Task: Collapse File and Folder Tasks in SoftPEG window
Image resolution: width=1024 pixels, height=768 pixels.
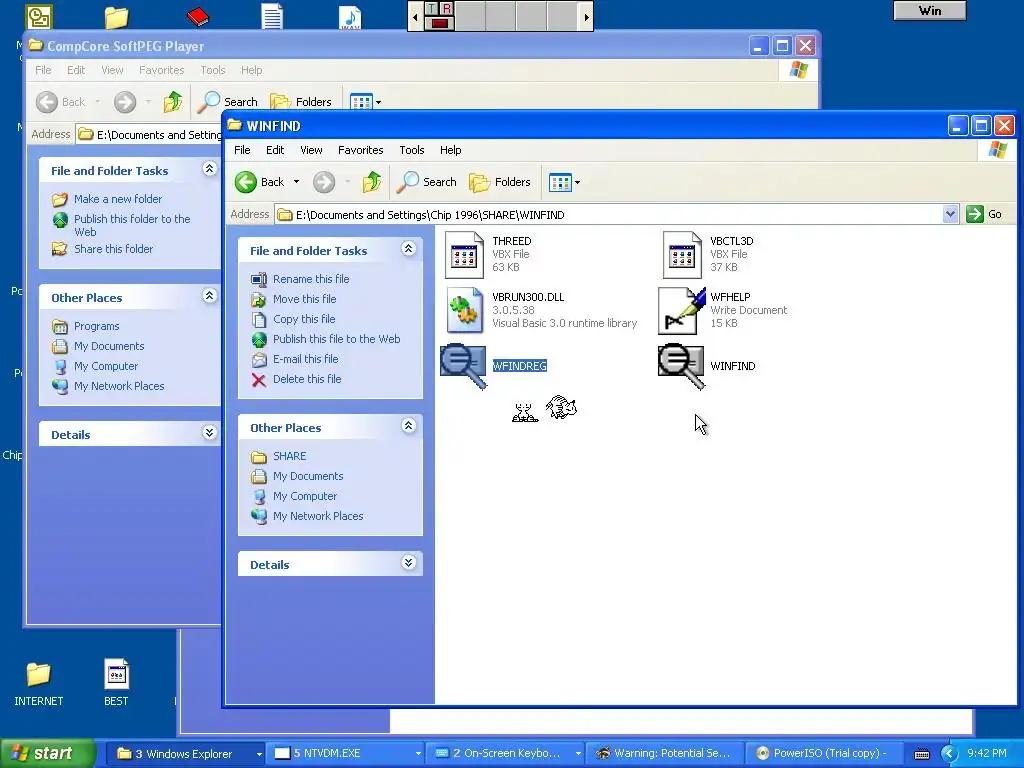Action: 209,169
